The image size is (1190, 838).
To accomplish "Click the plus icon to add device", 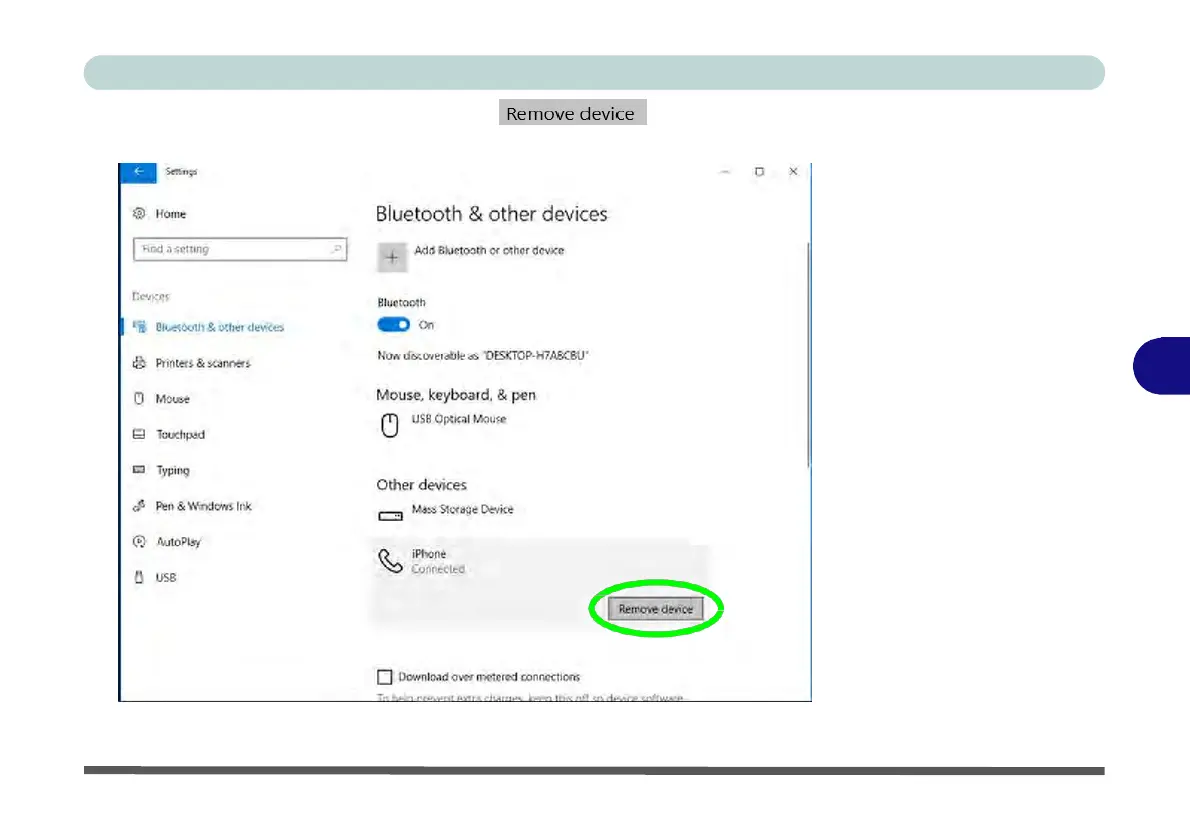I will (392, 258).
